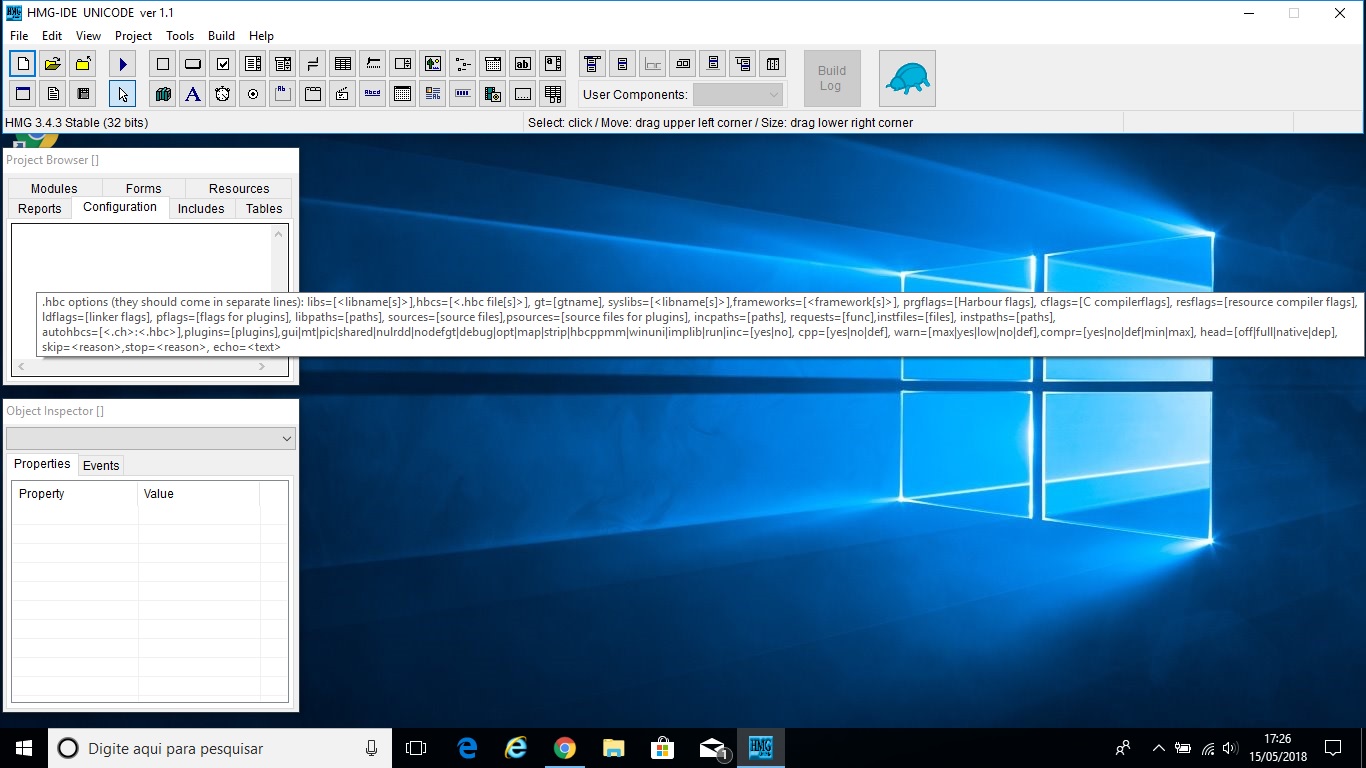1366x768 pixels.
Task: Select the ProgressBar control tool
Action: 463,94
